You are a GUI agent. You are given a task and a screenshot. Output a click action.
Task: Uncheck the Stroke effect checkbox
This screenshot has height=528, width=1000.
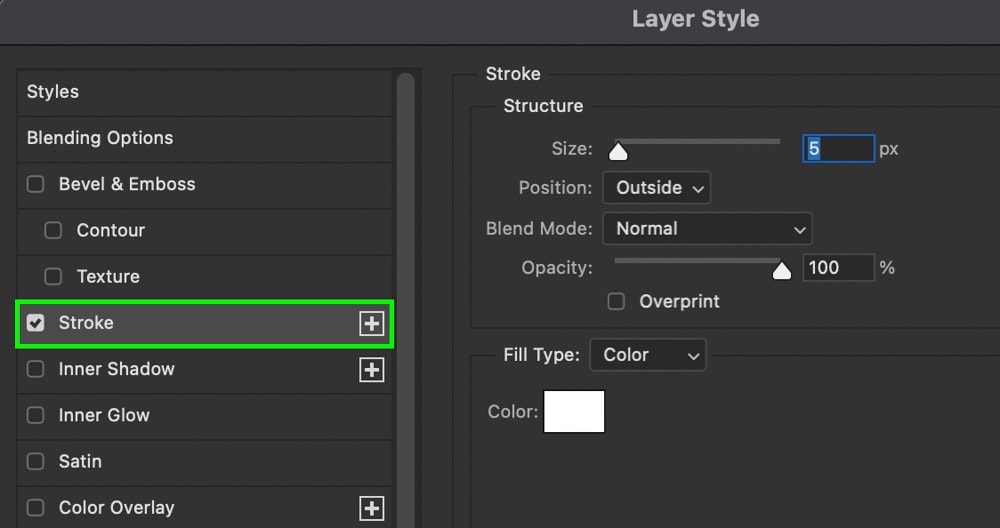tap(36, 323)
